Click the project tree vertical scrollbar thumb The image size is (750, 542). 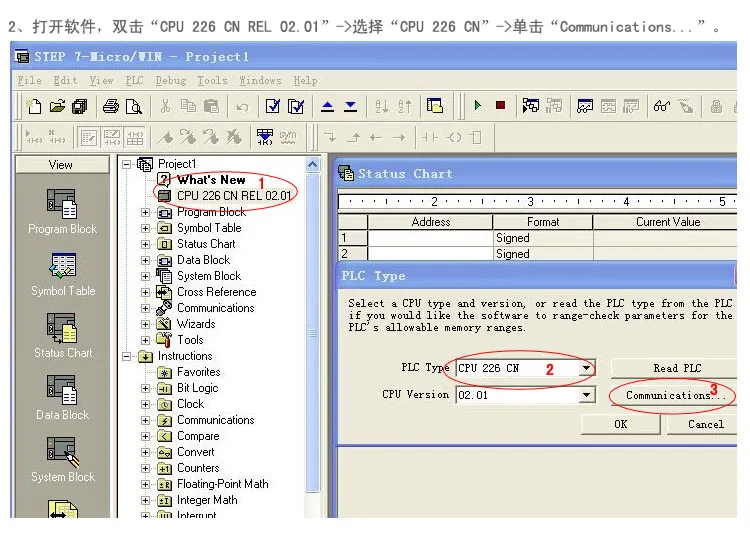tap(312, 332)
